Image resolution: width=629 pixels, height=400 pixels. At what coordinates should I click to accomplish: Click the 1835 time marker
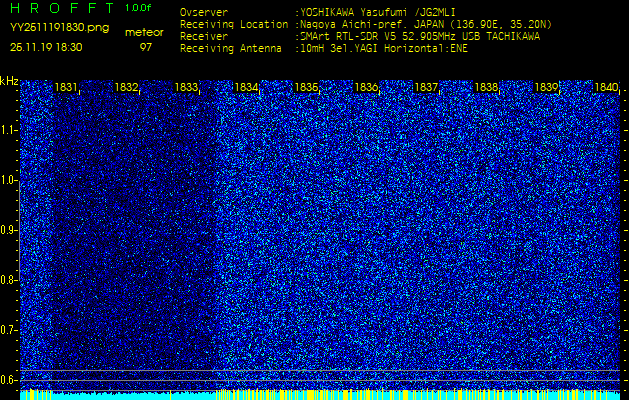306,87
